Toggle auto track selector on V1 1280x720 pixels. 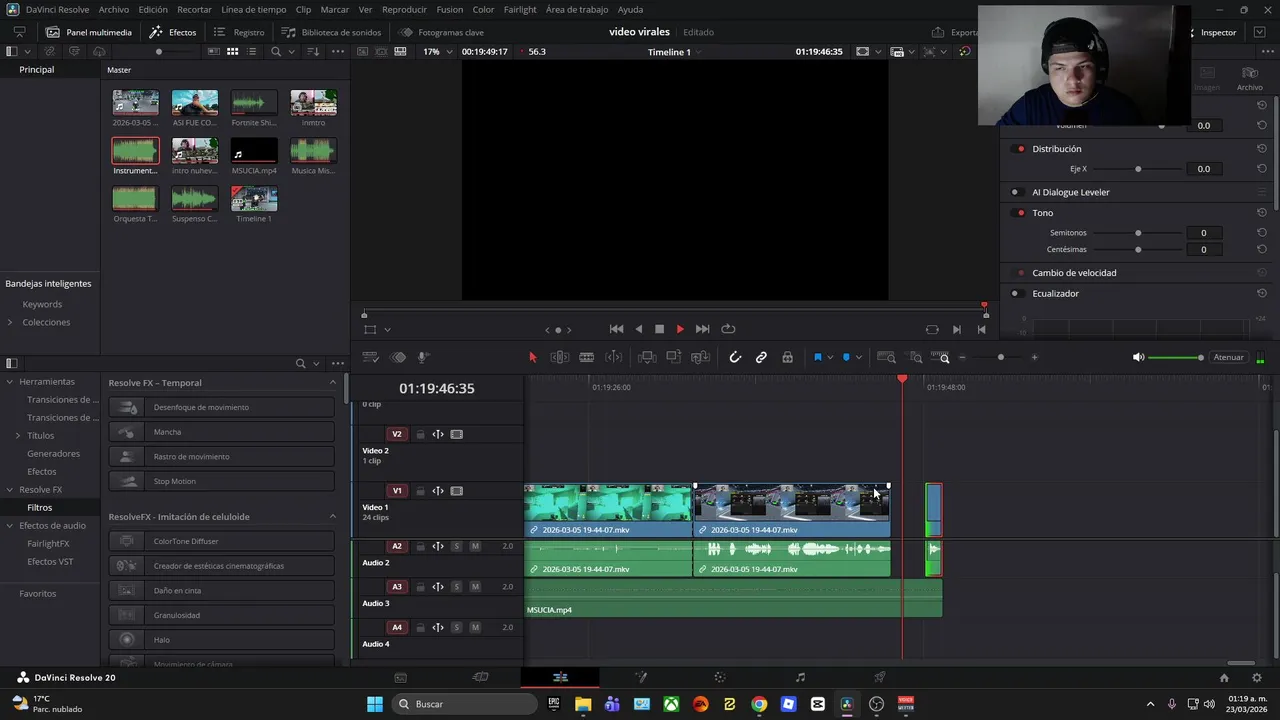tap(438, 491)
